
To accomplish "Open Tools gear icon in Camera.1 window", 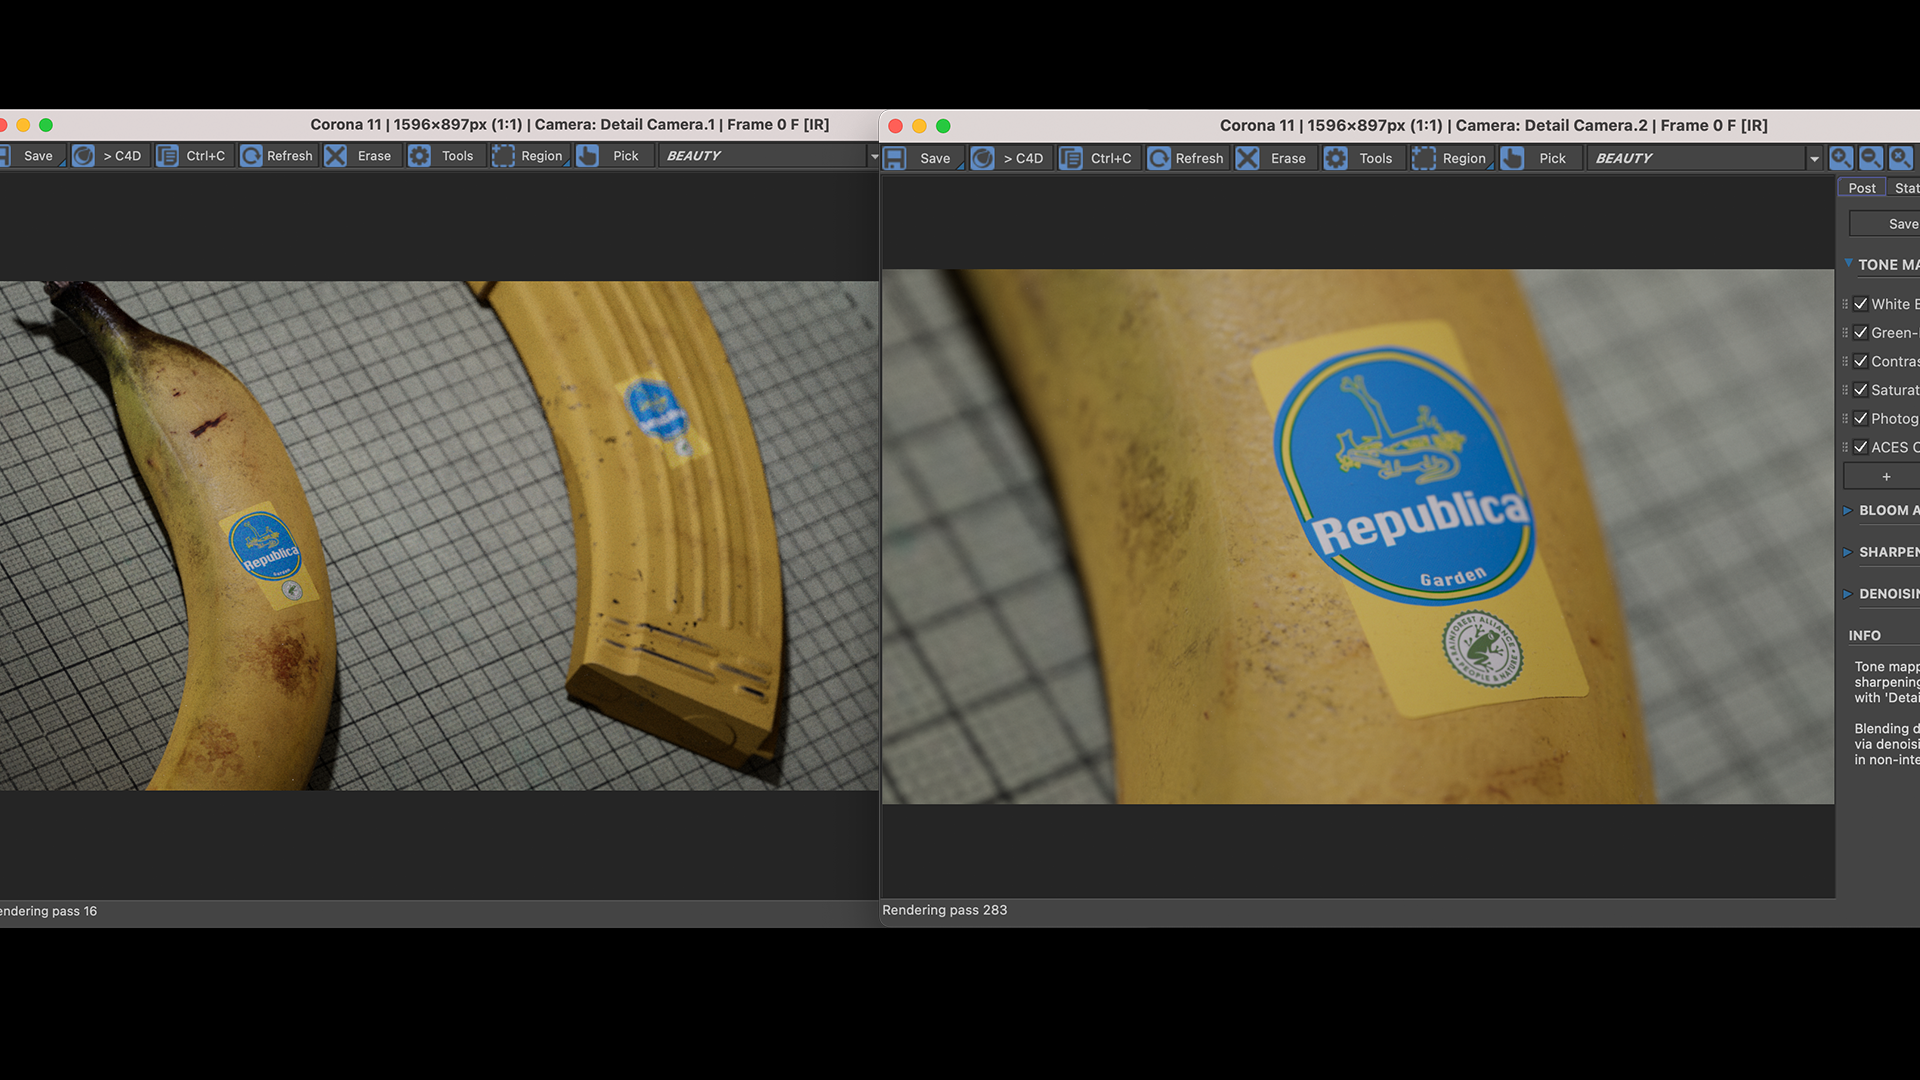I will point(419,156).
